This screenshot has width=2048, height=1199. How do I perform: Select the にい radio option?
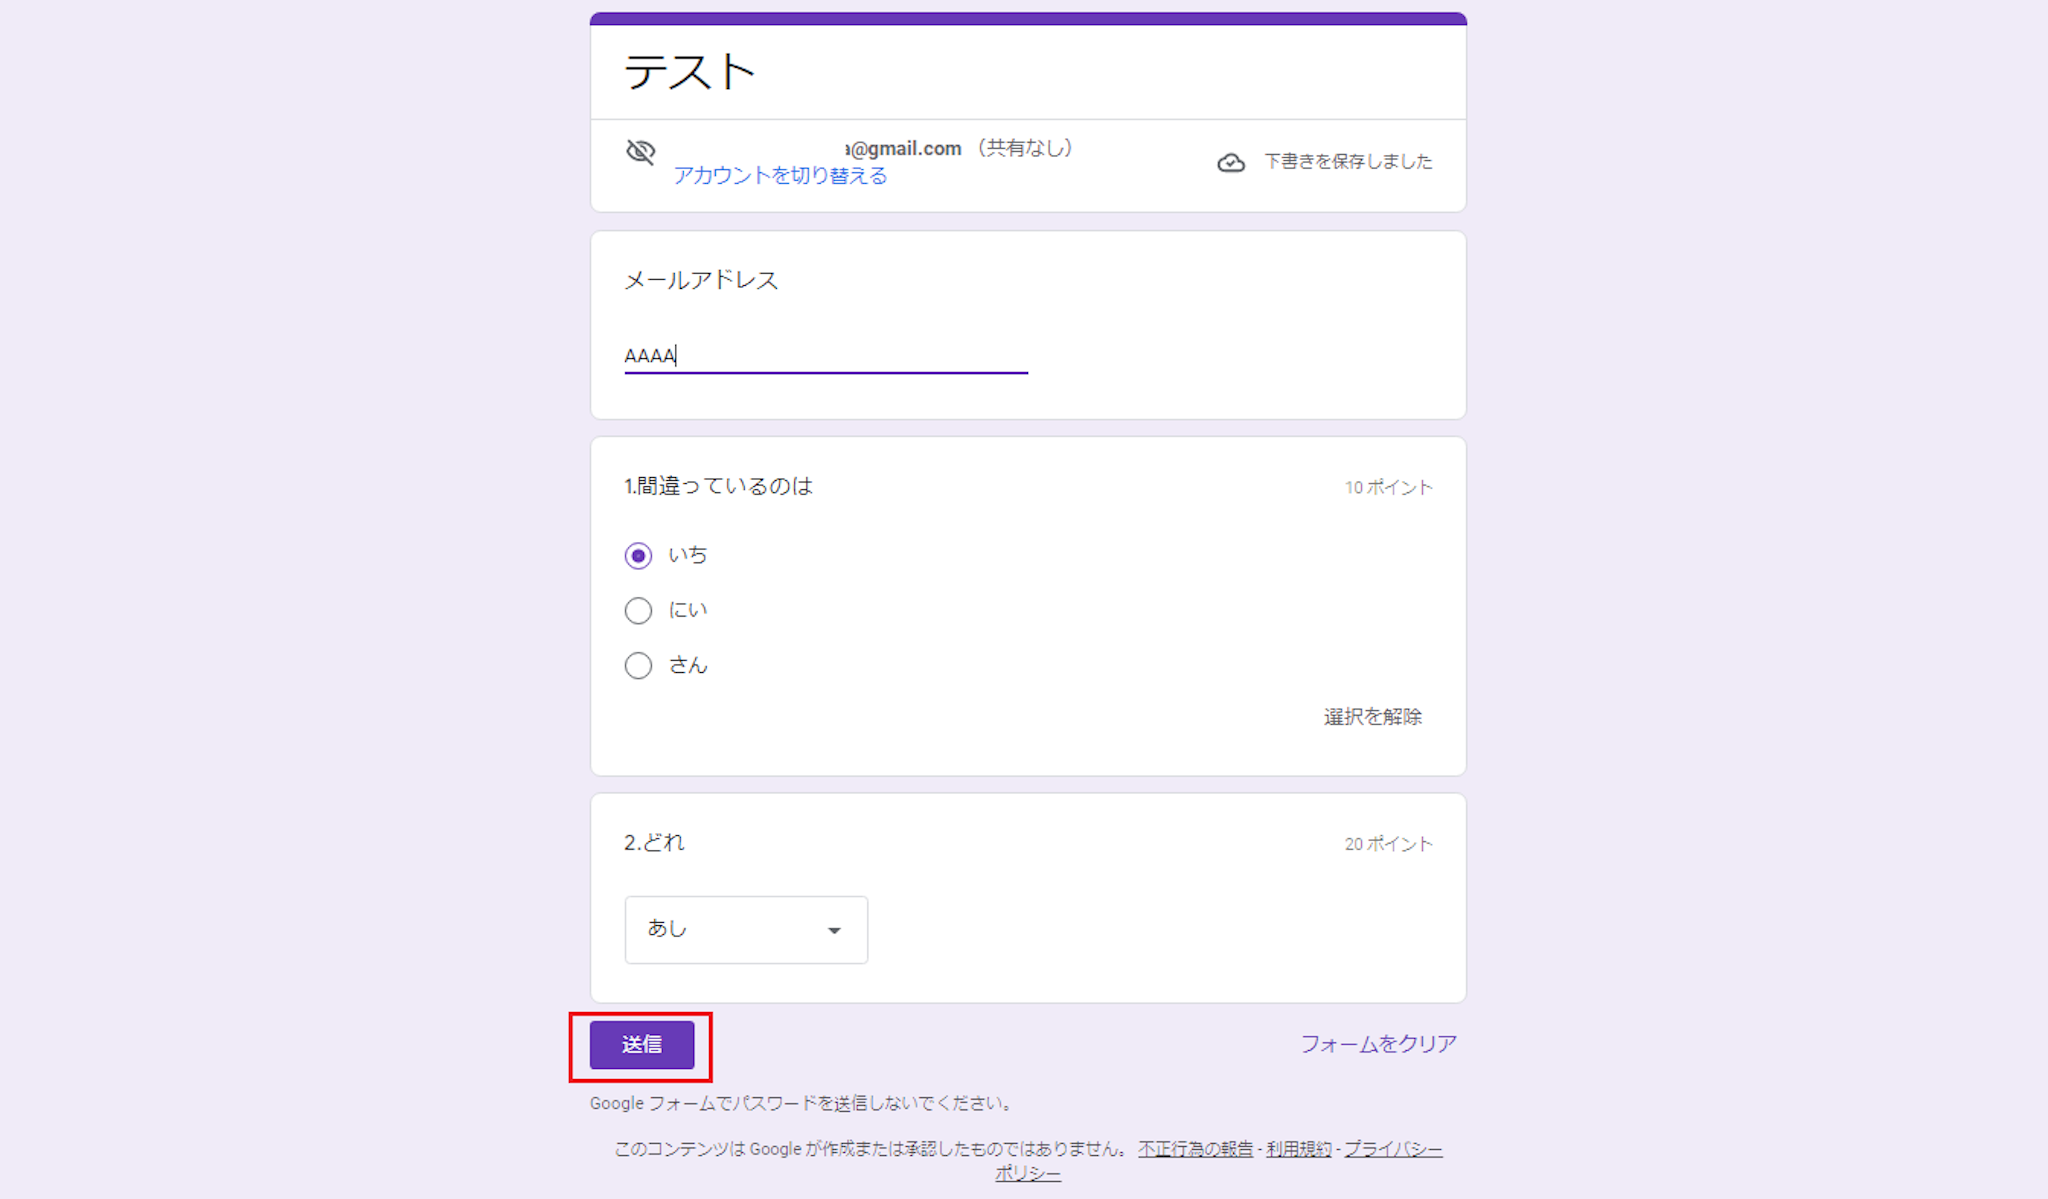tap(638, 610)
